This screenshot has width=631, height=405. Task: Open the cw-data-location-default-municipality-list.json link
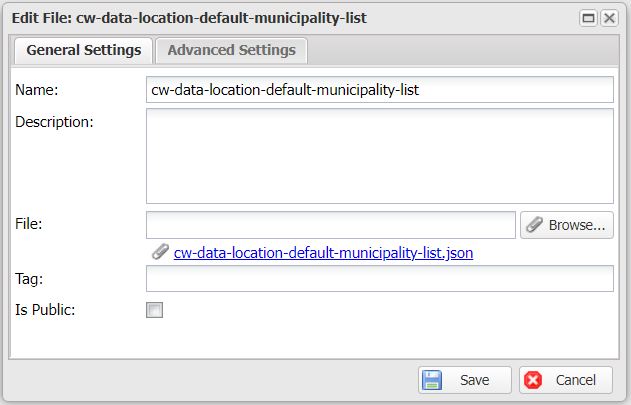[x=323, y=253]
